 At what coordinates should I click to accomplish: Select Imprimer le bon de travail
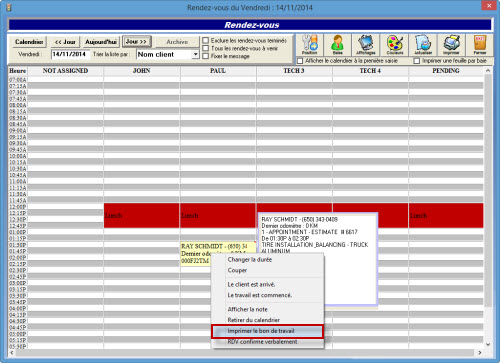point(267,331)
